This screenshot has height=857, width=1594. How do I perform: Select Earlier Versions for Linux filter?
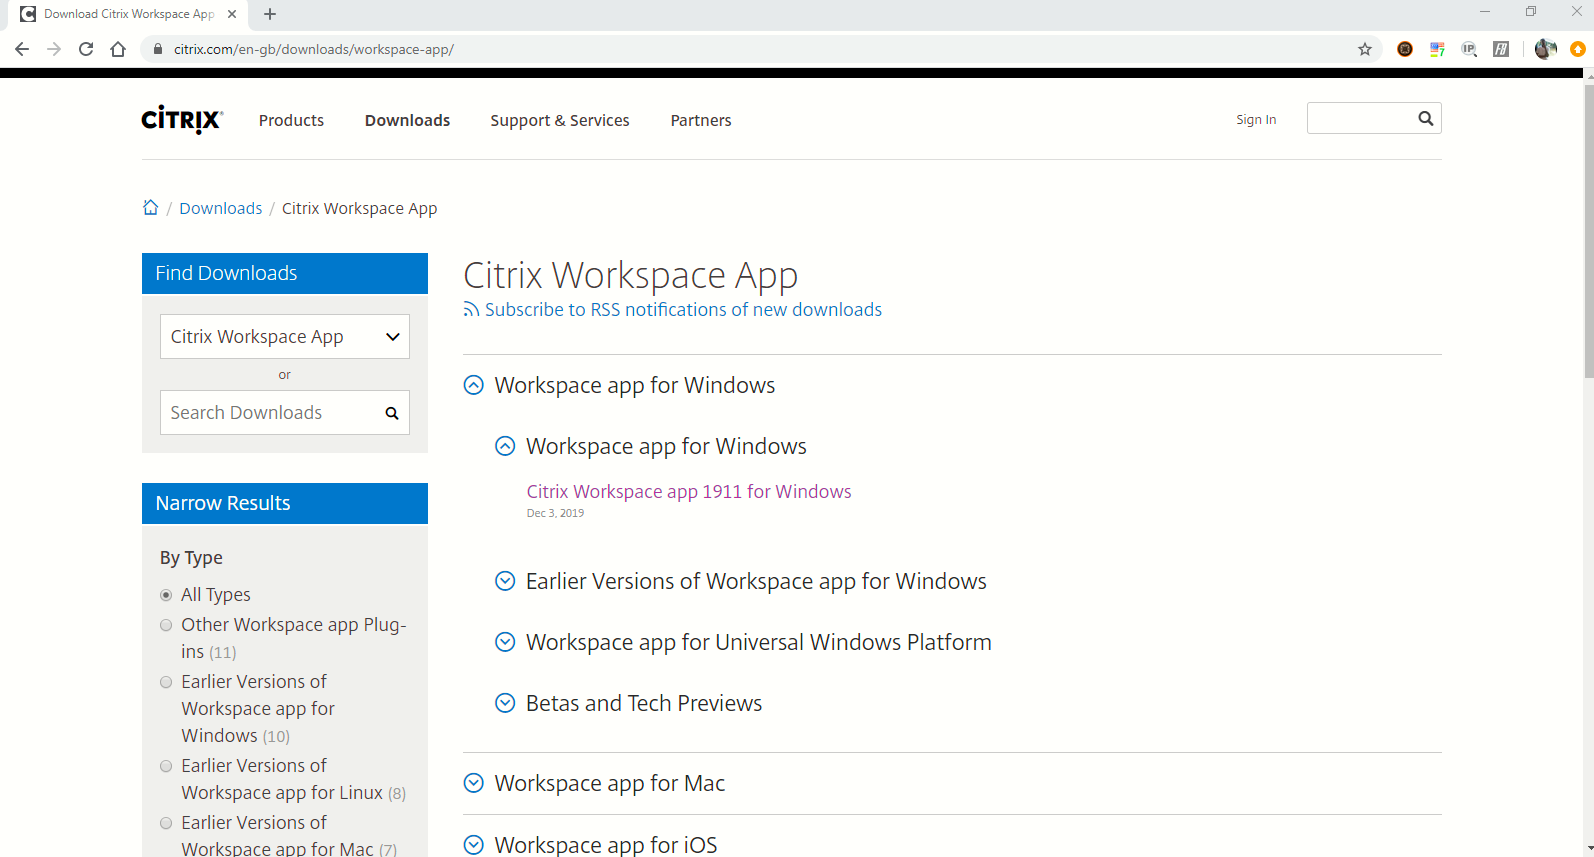pos(166,766)
